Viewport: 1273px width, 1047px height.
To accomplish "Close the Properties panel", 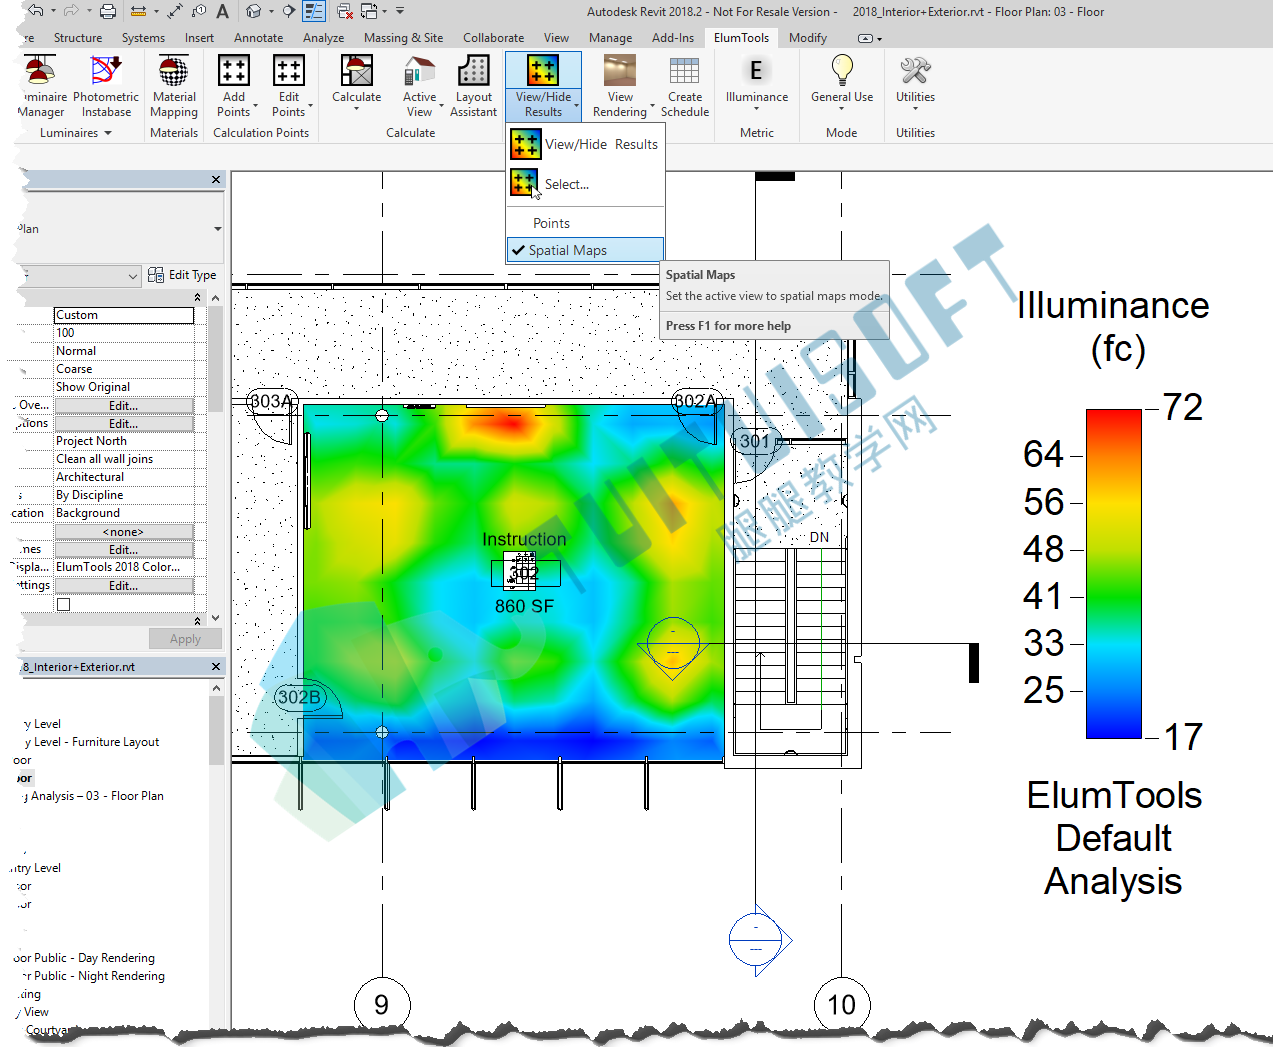I will pyautogui.click(x=216, y=180).
